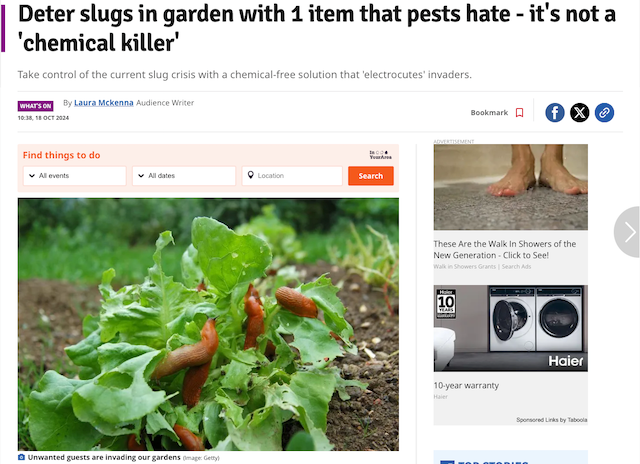Click the 10-year warranty ad headline

point(466,386)
